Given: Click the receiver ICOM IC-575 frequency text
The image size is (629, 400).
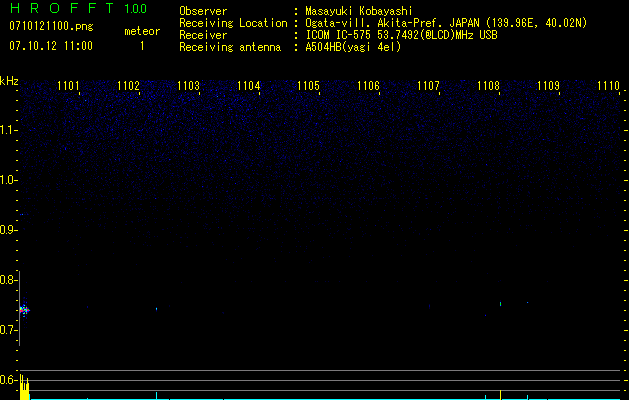Looking at the screenshot, I should tap(401, 35).
